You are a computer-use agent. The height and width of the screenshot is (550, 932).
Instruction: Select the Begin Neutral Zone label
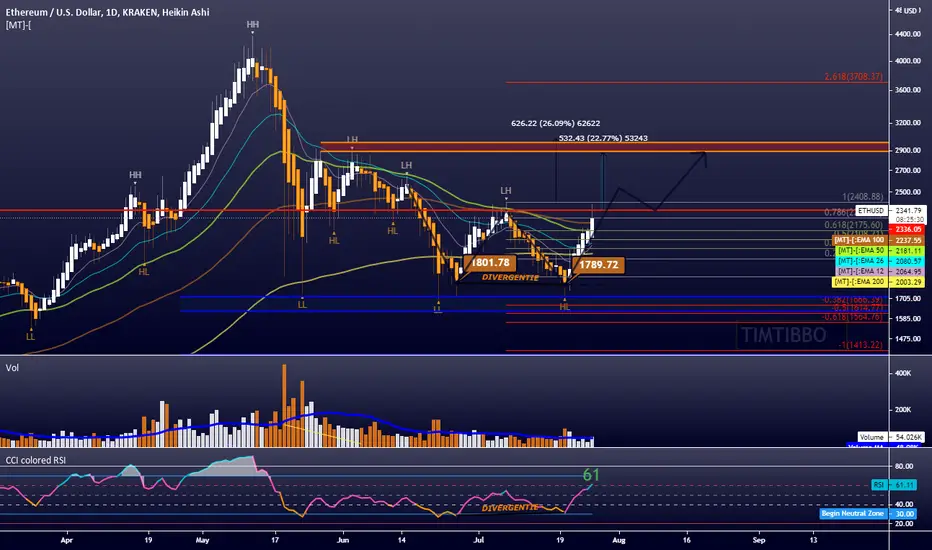tap(853, 513)
